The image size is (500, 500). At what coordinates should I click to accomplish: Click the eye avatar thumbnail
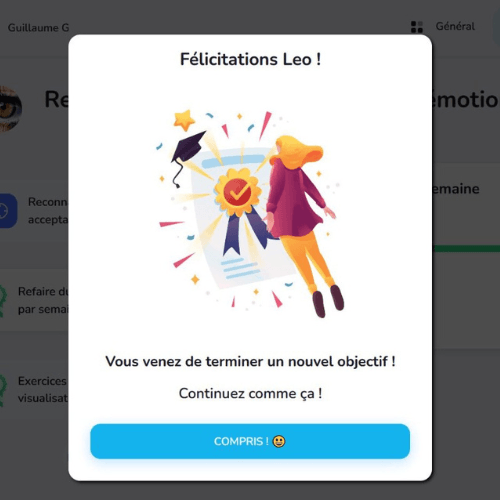coord(10,108)
